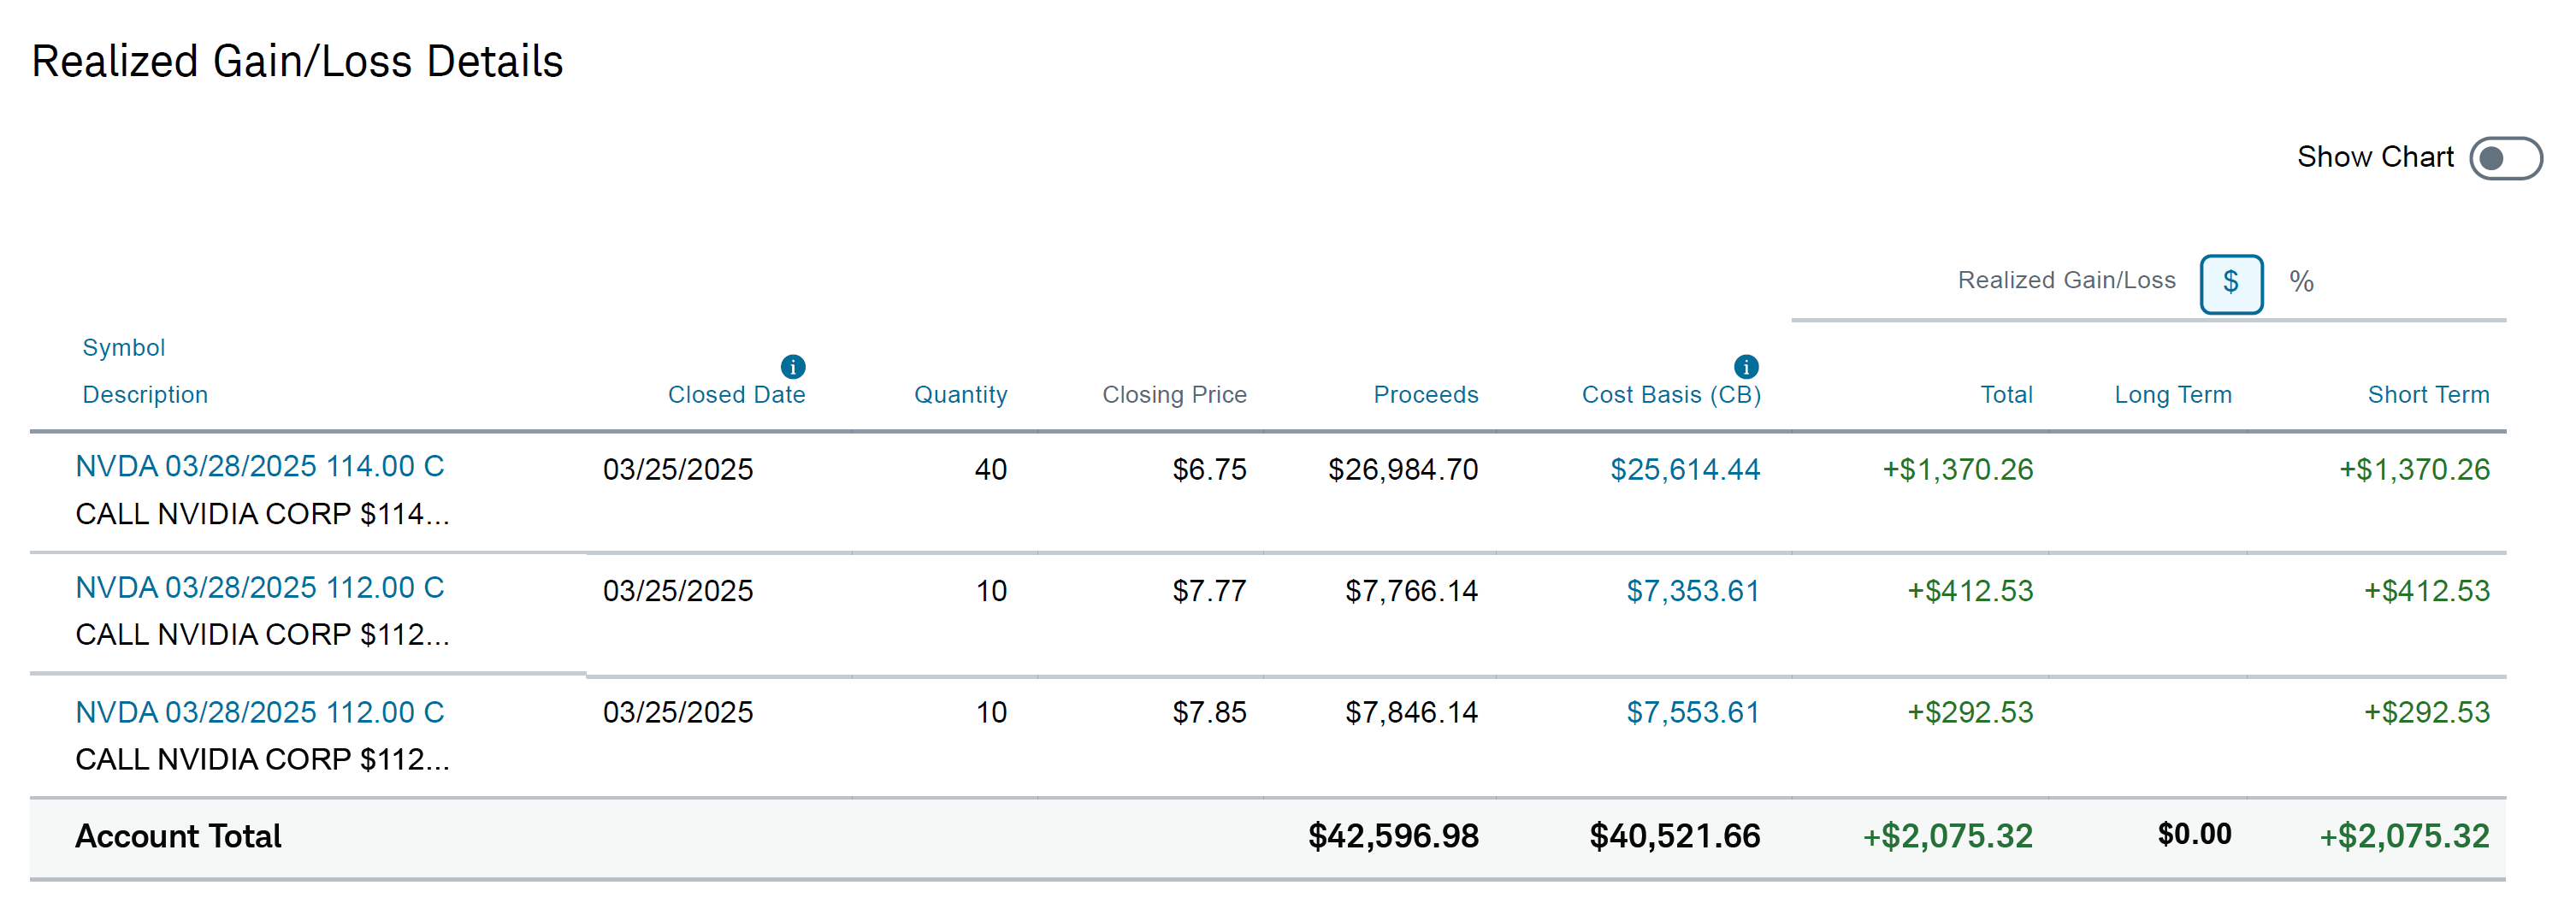Sort by Total gain/loss header
Screen dimensions: 2576x909
[x=2006, y=395]
